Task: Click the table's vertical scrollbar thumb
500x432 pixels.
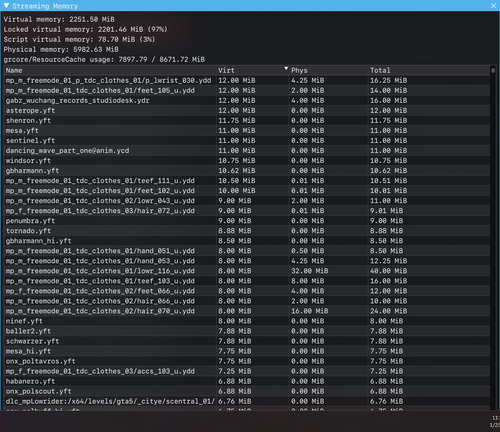Action: coord(493,70)
